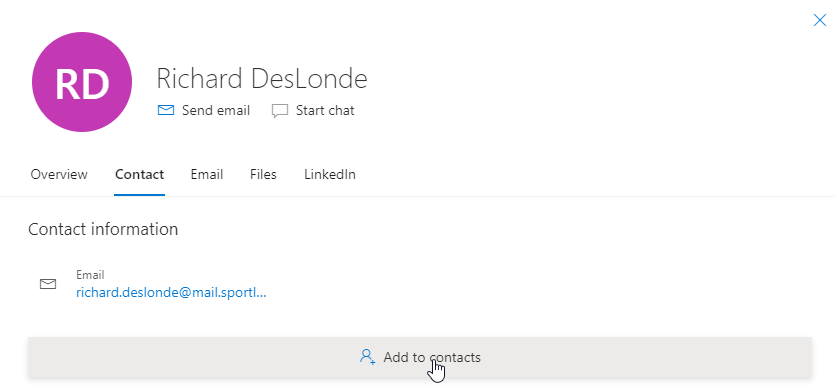
Task: Click the small Email field label
Action: coord(90,275)
